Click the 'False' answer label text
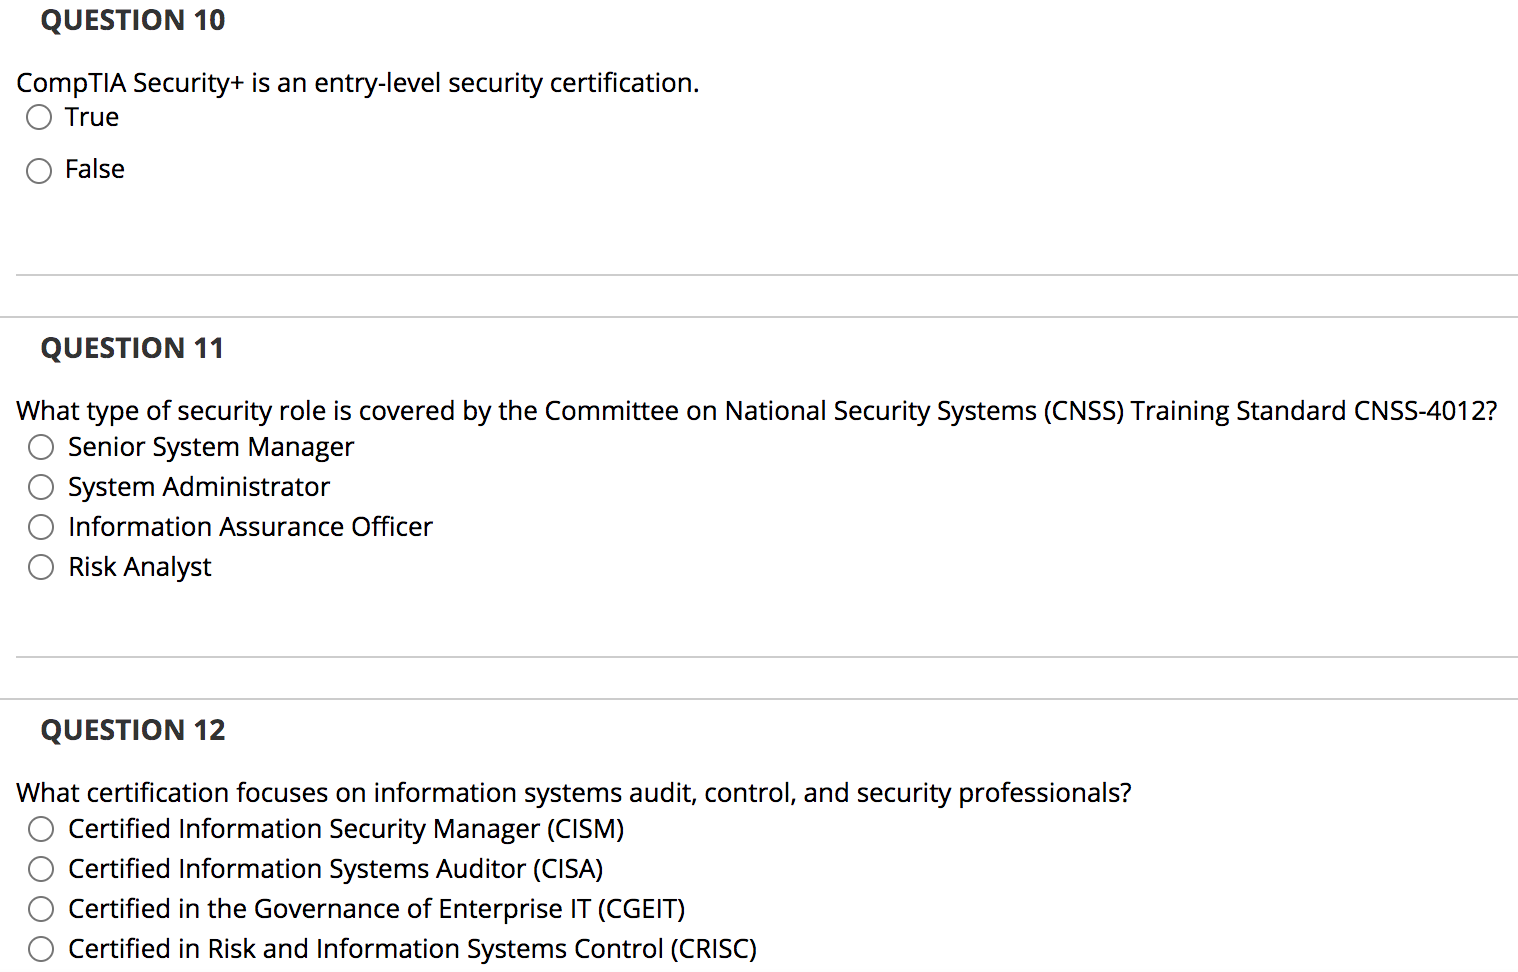1518x972 pixels. coord(95,169)
